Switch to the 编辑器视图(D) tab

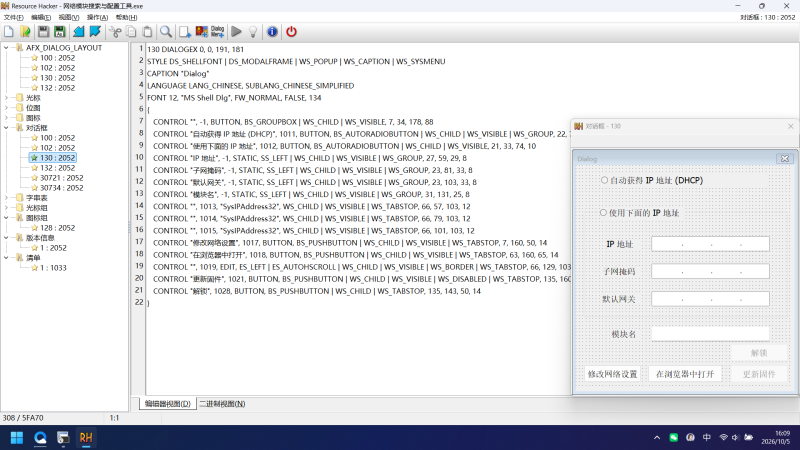(x=167, y=404)
